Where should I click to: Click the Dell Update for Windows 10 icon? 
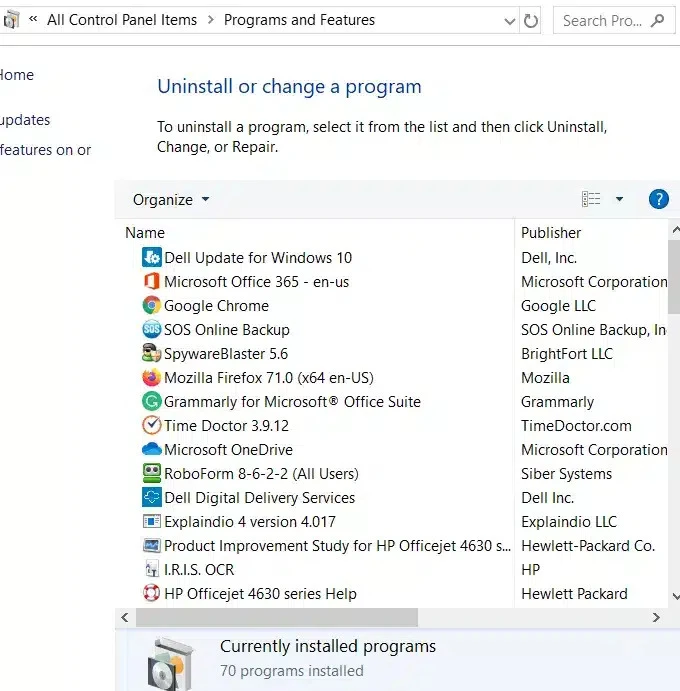coord(152,257)
